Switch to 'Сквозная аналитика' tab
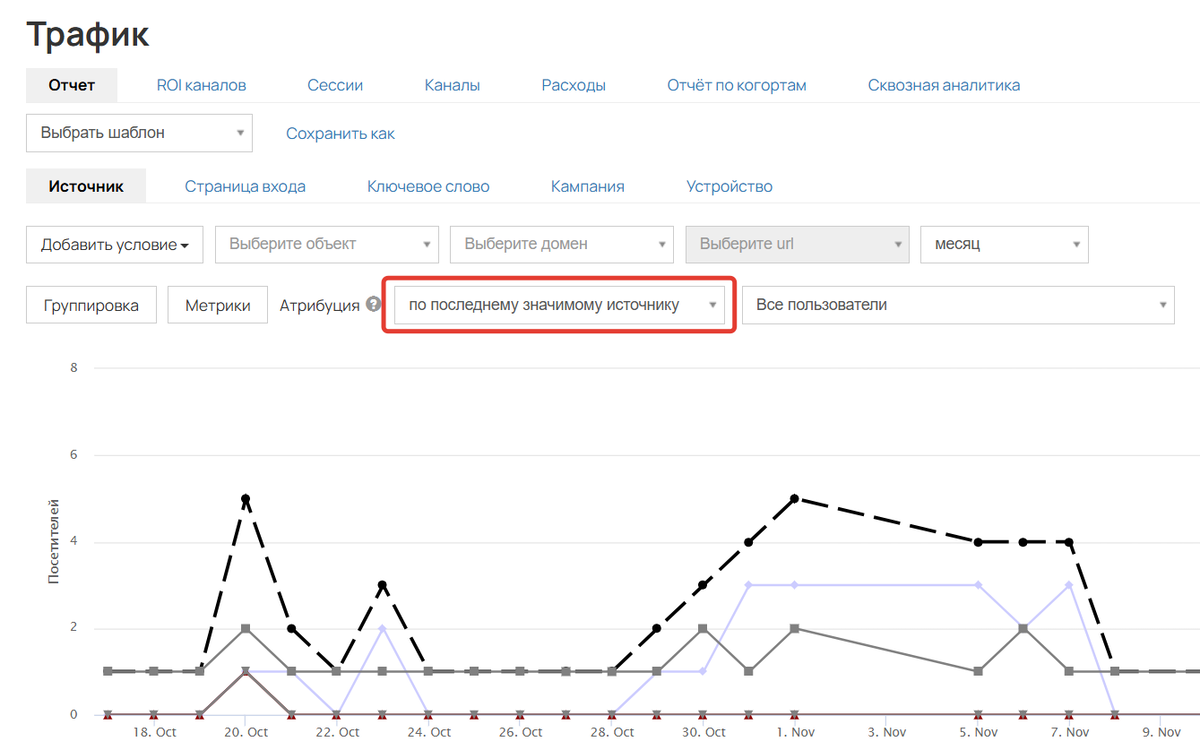 (943, 85)
